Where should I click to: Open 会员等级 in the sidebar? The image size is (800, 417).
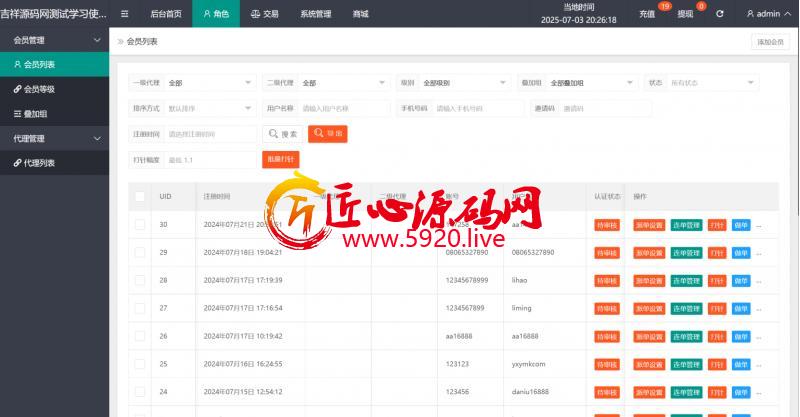coord(40,89)
